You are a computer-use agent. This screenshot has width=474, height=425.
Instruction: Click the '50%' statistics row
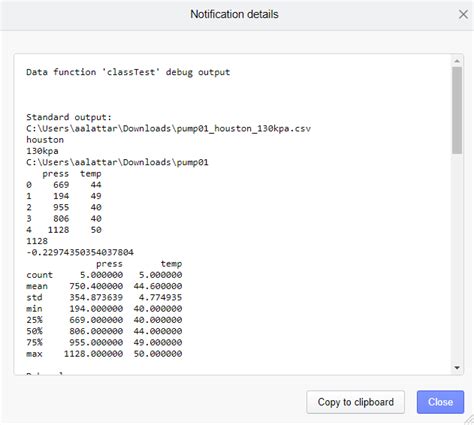104,331
